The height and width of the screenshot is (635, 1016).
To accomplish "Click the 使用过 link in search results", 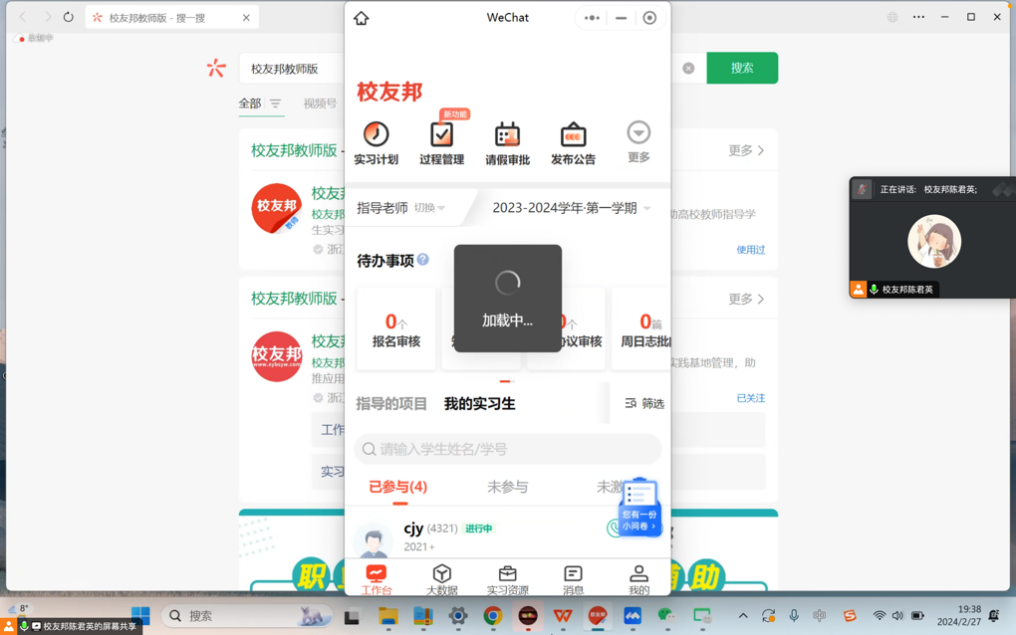I will (x=750, y=249).
